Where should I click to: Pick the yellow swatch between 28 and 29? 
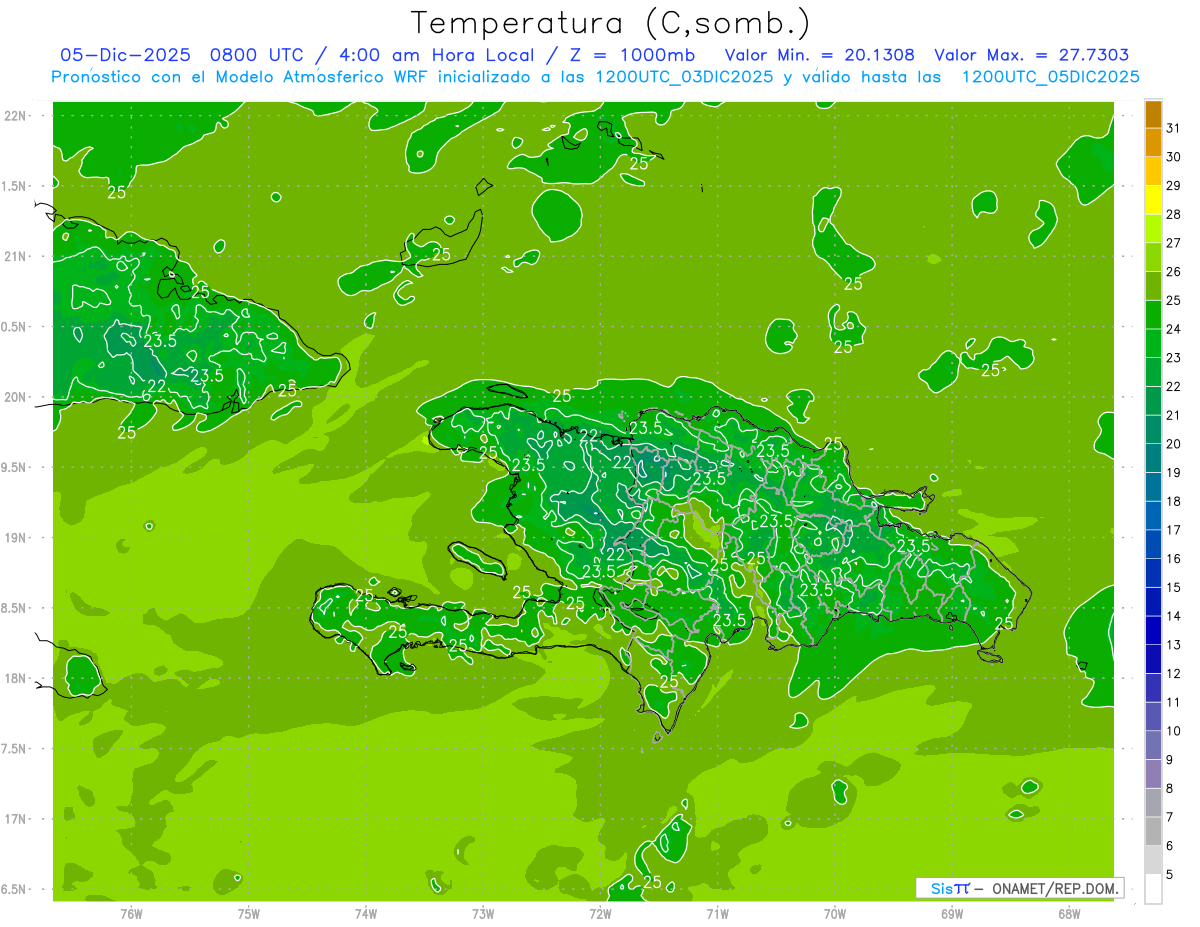(x=1153, y=200)
